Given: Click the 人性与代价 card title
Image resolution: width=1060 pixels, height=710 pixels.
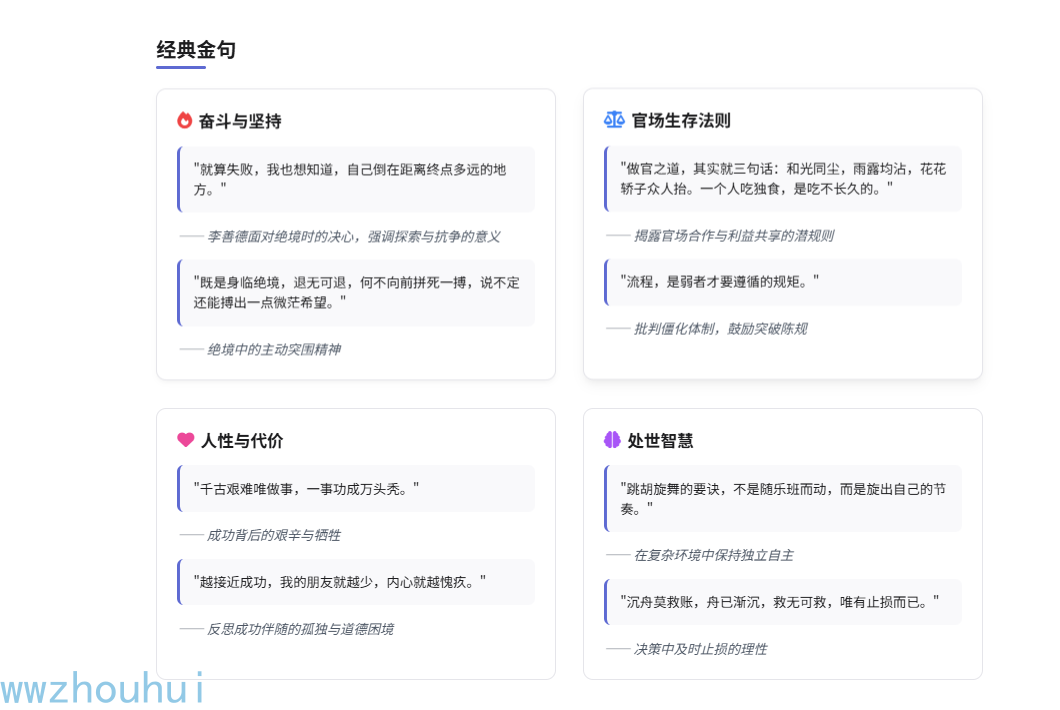Looking at the screenshot, I should (242, 441).
